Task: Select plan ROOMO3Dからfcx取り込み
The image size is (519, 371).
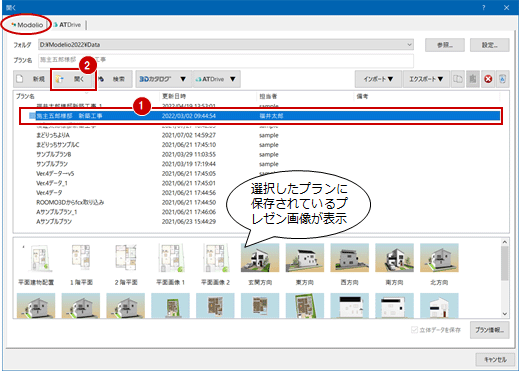Action: click(x=70, y=202)
